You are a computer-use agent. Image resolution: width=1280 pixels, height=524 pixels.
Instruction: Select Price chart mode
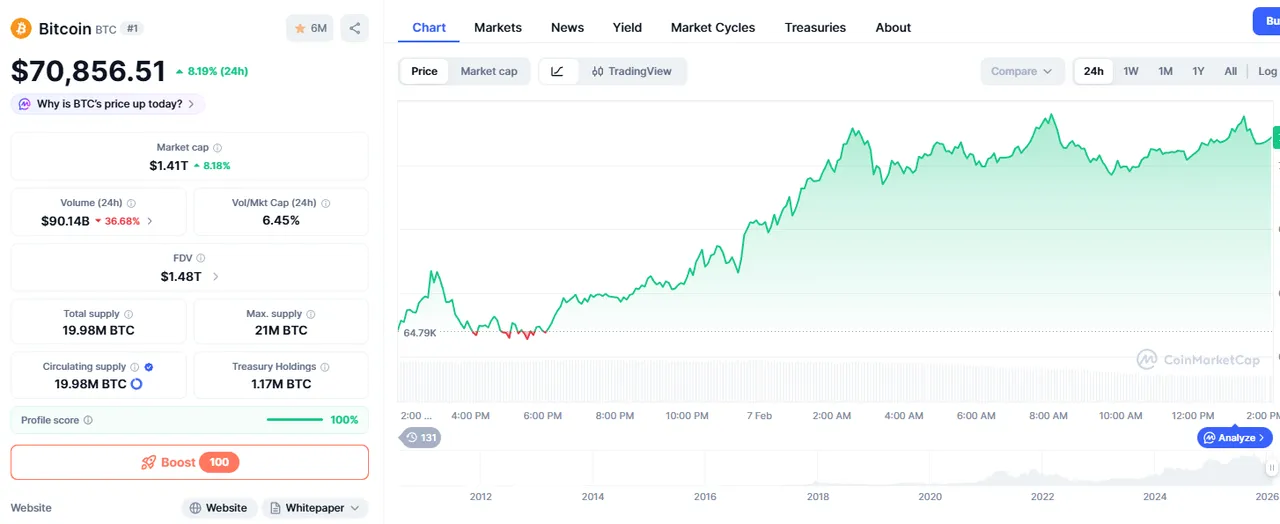click(x=424, y=71)
